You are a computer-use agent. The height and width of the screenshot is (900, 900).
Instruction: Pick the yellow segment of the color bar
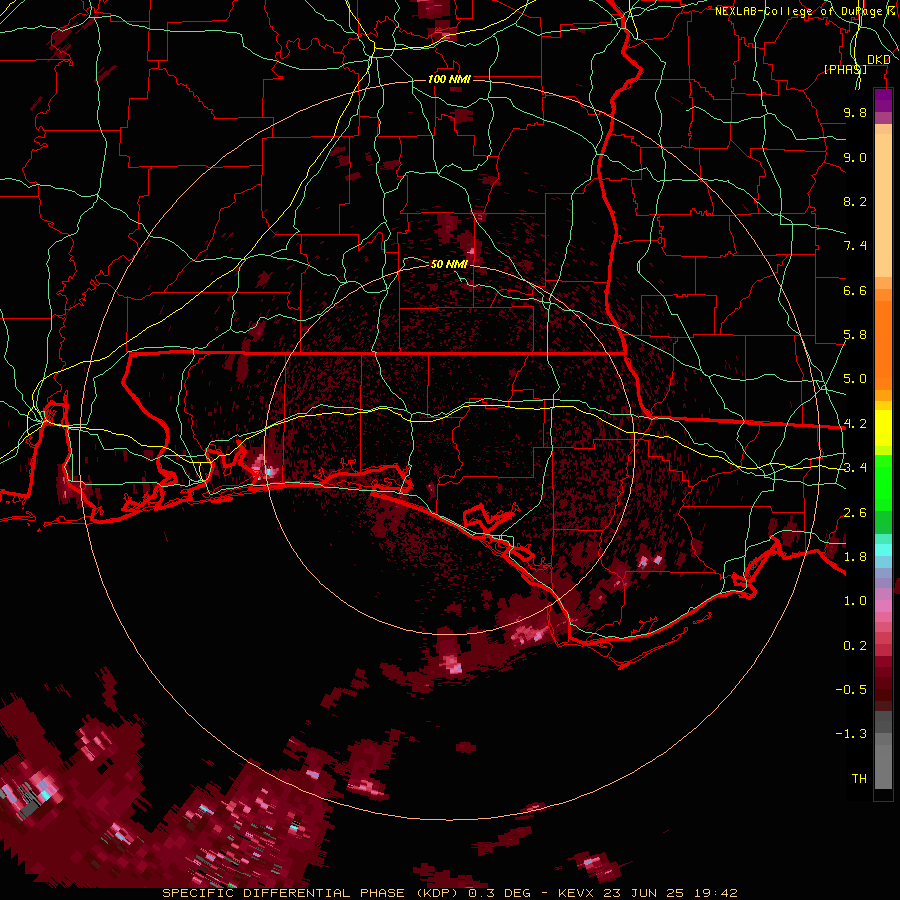click(x=883, y=428)
